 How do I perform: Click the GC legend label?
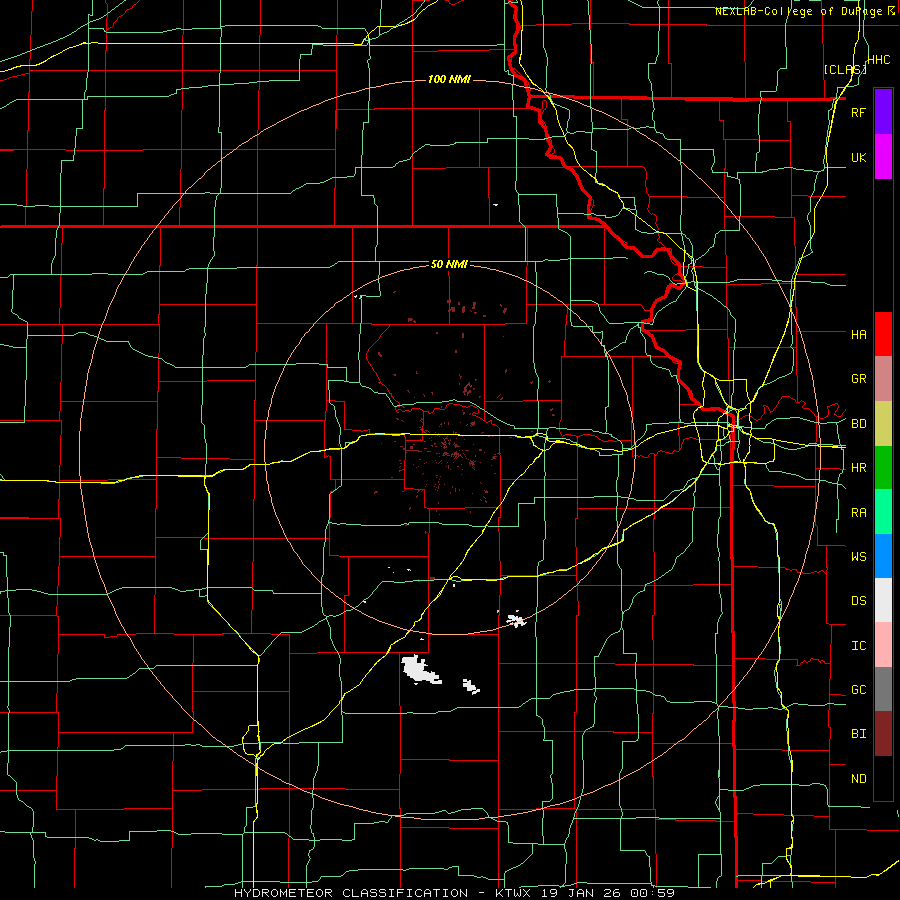[858, 690]
